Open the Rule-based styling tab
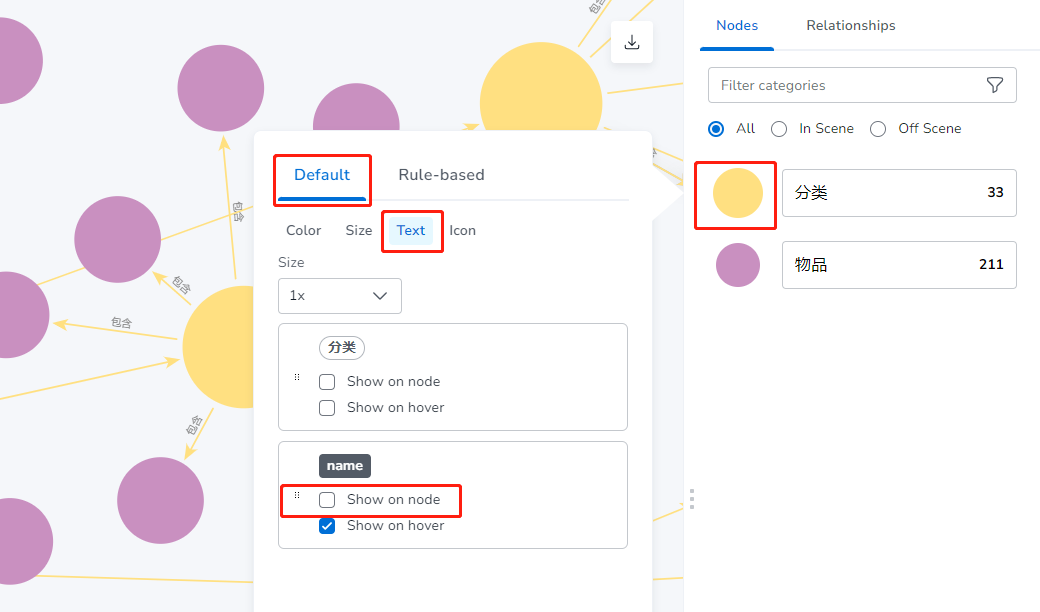 pyautogui.click(x=441, y=174)
